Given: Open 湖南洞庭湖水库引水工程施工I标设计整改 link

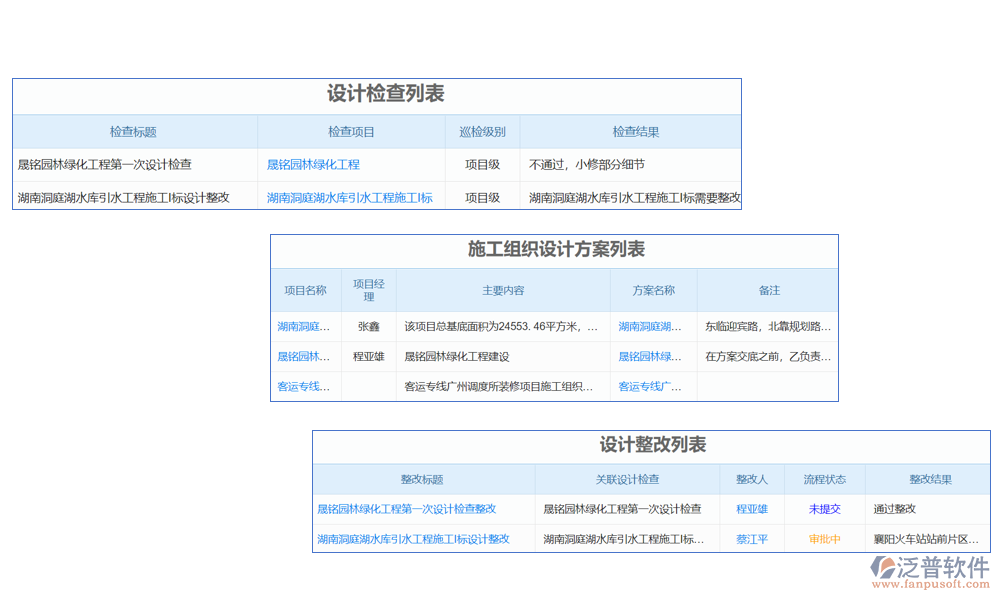Looking at the screenshot, I should [413, 539].
